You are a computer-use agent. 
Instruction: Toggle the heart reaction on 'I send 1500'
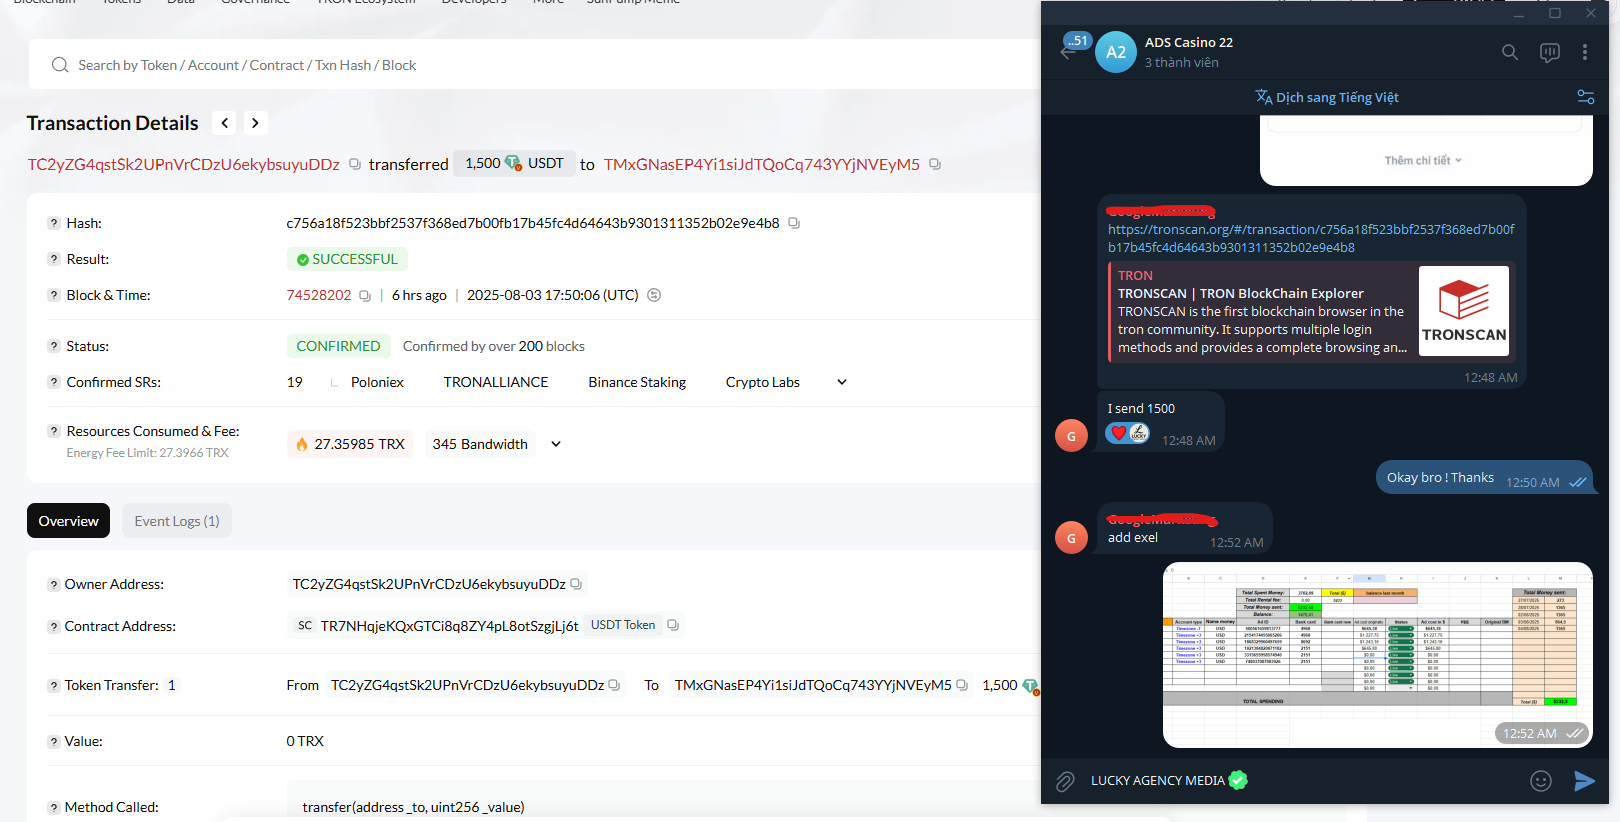(1128, 433)
